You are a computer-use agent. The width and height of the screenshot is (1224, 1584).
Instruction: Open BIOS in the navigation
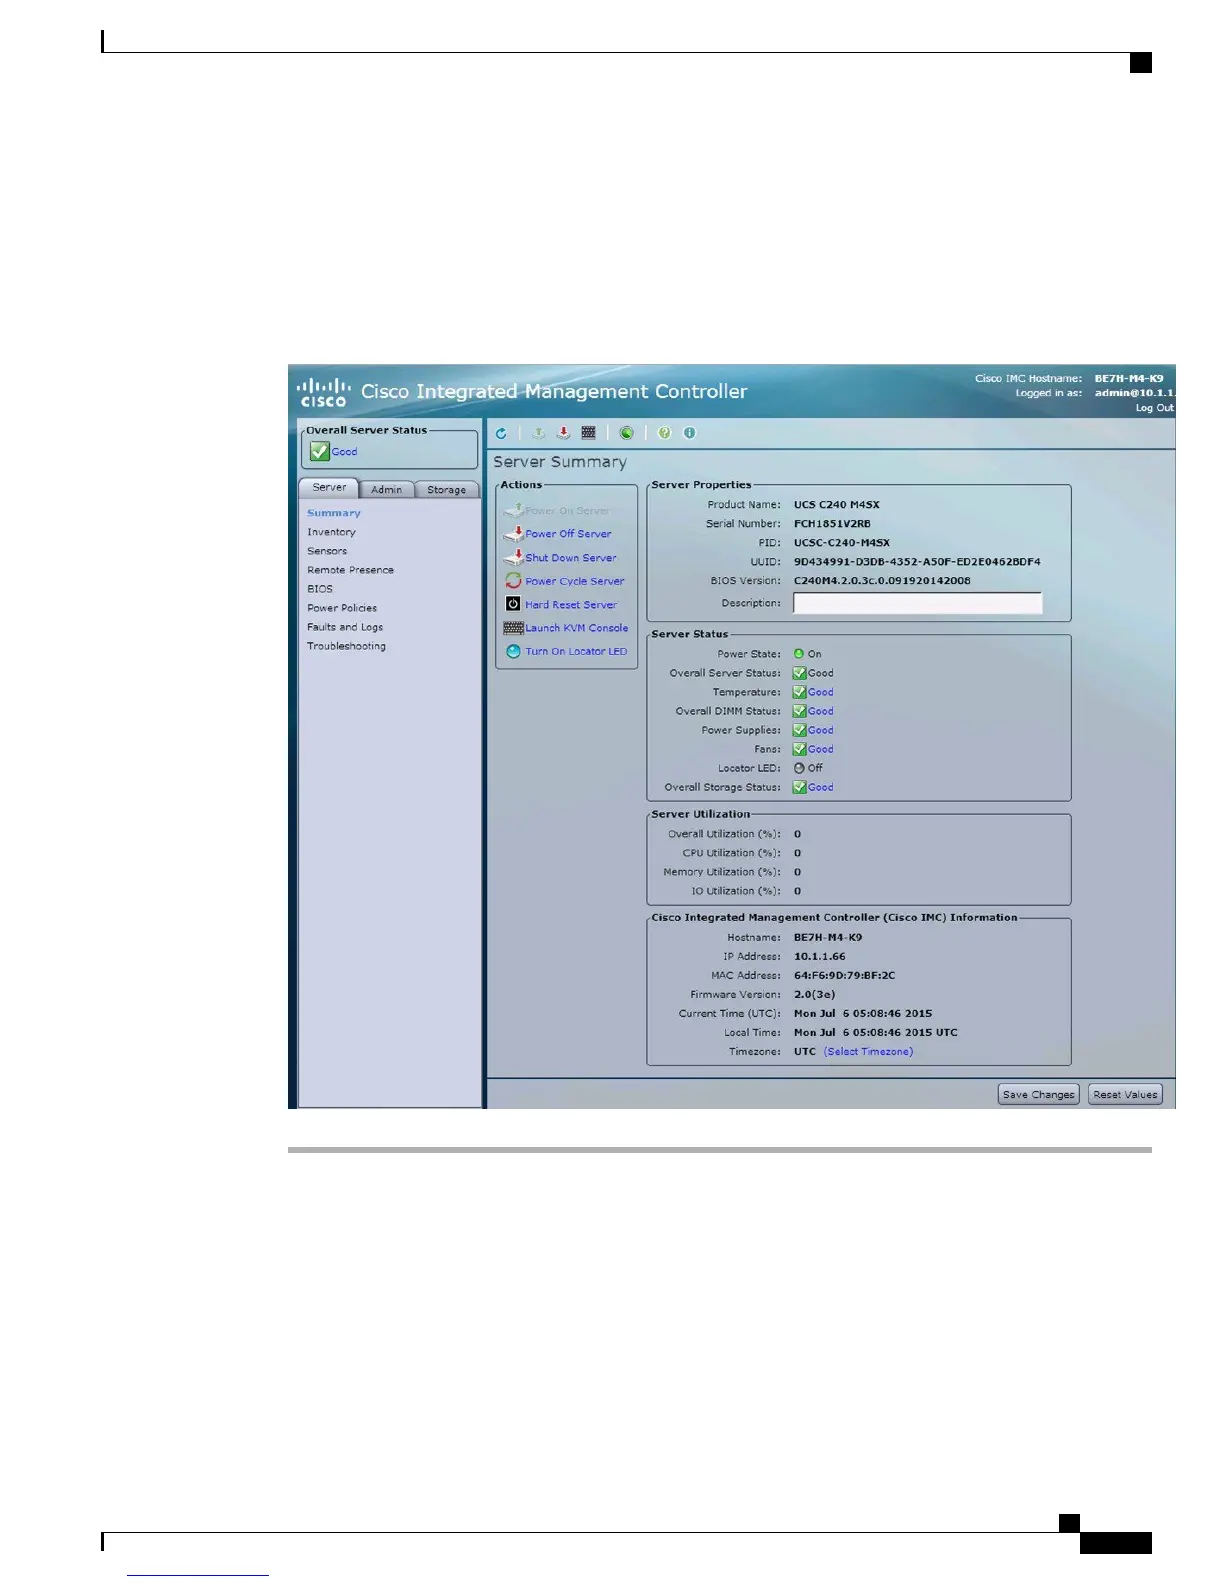point(320,589)
